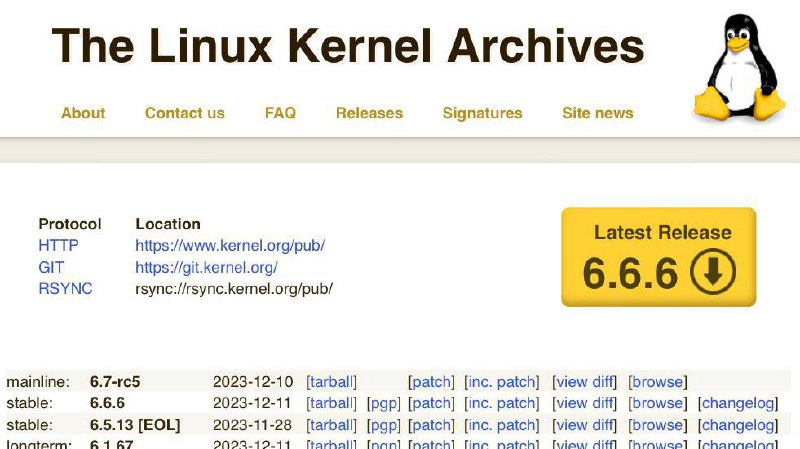Click the RSYNC protocol link
This screenshot has height=449, width=800.
(65, 289)
